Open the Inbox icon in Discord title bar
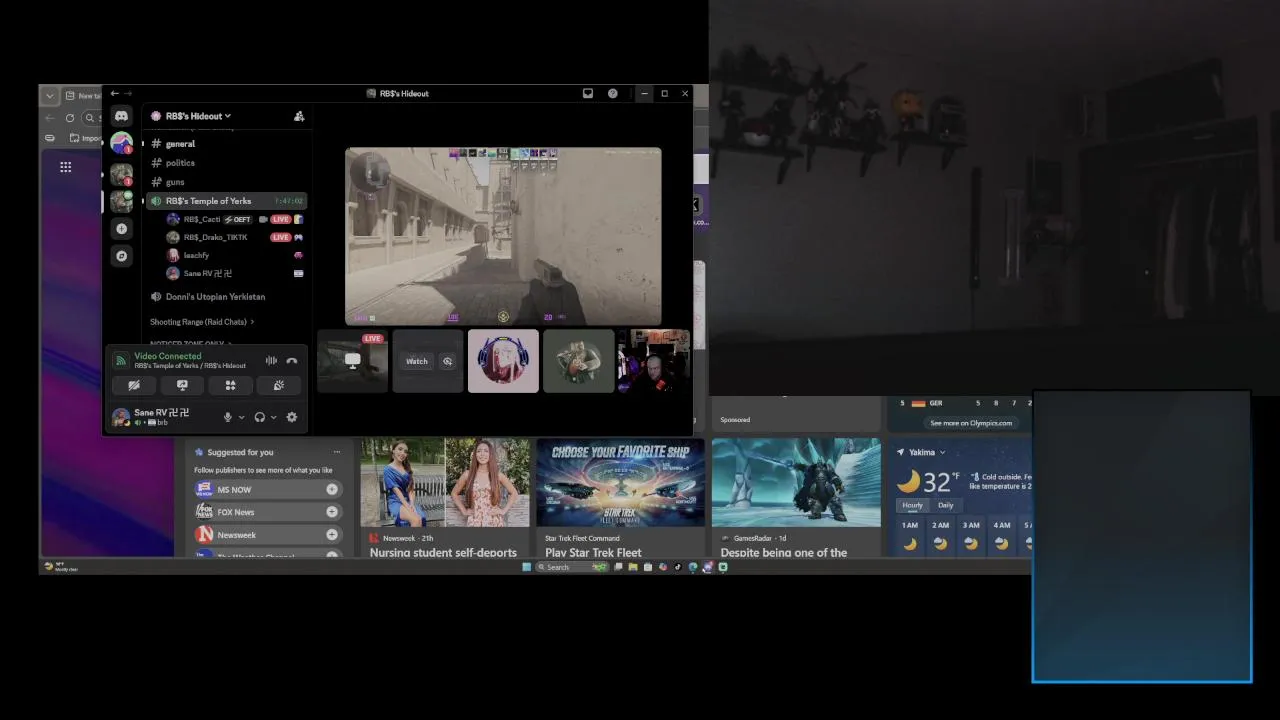Viewport: 1280px width, 720px height. point(588,93)
